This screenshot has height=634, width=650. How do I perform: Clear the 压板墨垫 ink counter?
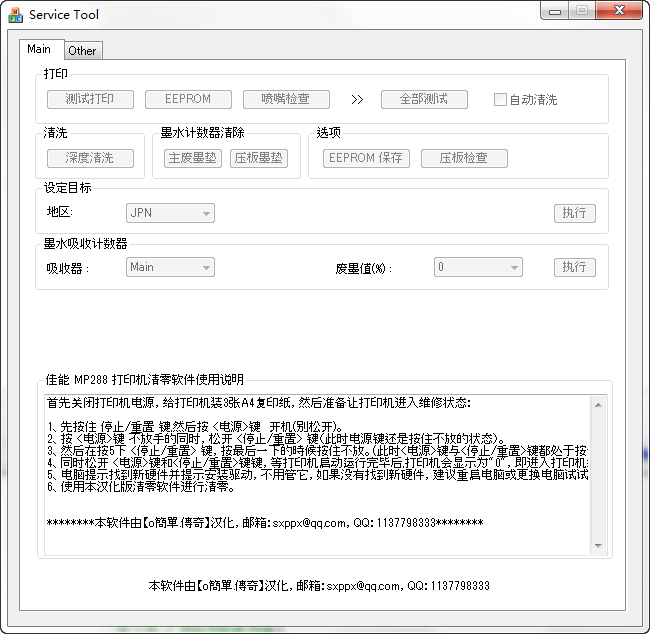click(x=258, y=158)
